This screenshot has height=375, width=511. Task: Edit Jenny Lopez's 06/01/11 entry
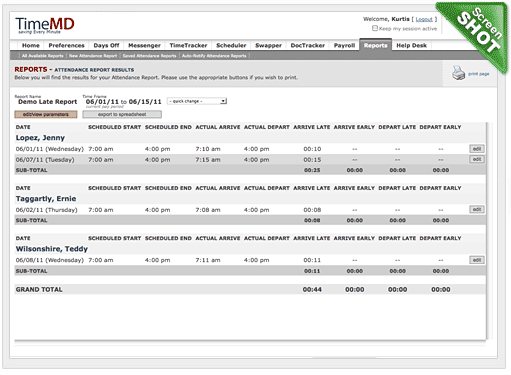tap(477, 149)
